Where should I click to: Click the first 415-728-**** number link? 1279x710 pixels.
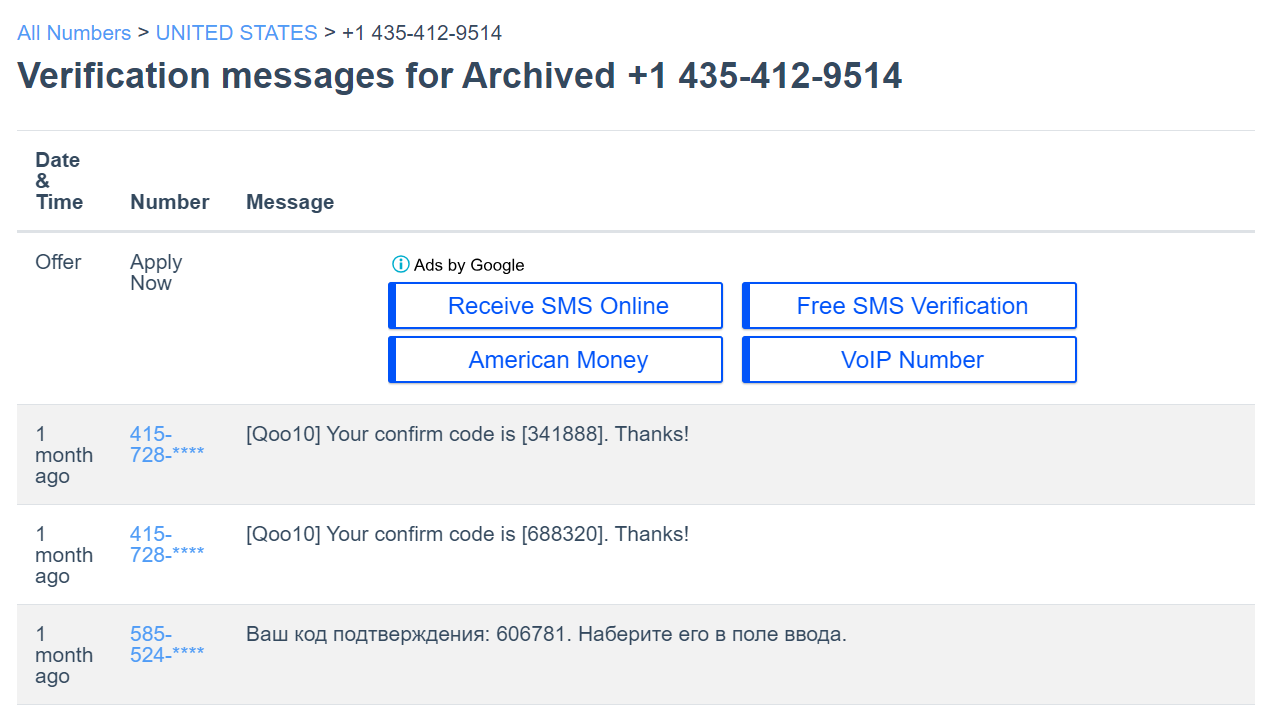point(166,444)
